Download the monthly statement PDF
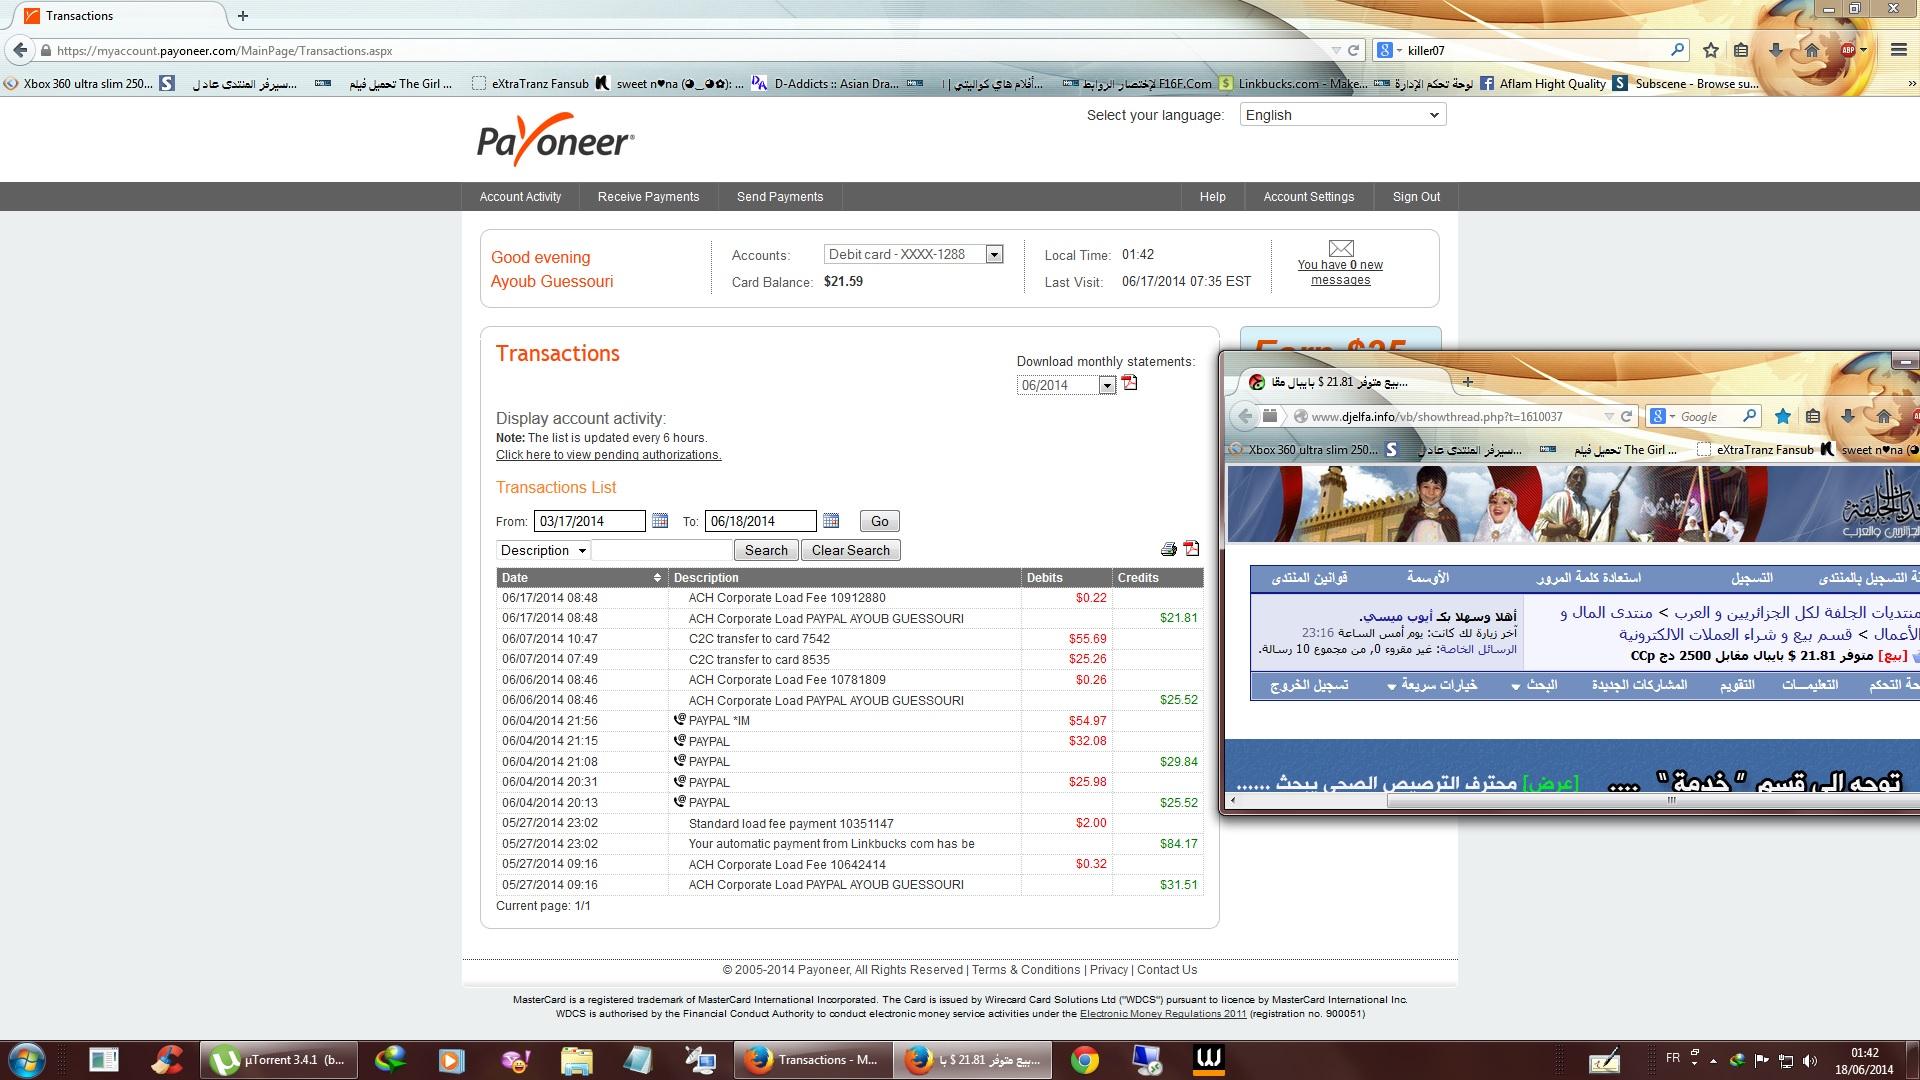The height and width of the screenshot is (1080, 1920). [x=1130, y=384]
